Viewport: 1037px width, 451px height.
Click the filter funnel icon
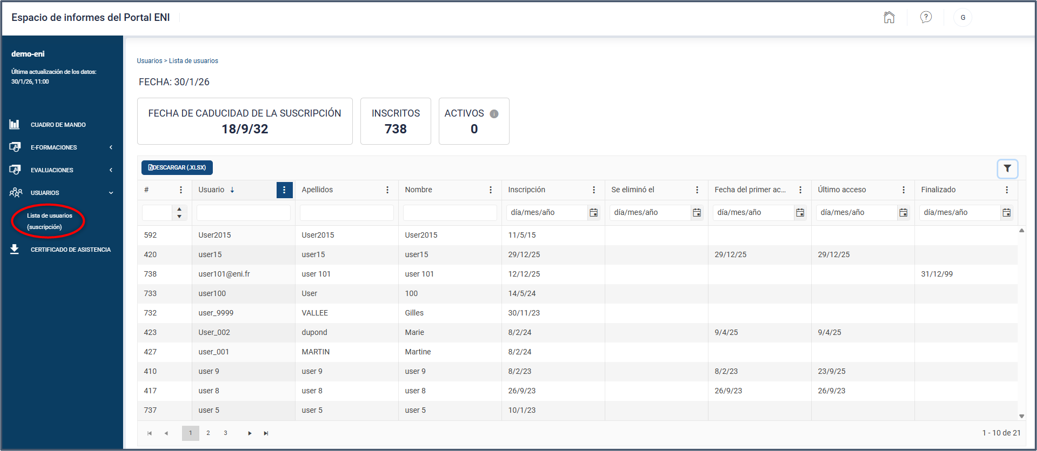pyautogui.click(x=1007, y=169)
